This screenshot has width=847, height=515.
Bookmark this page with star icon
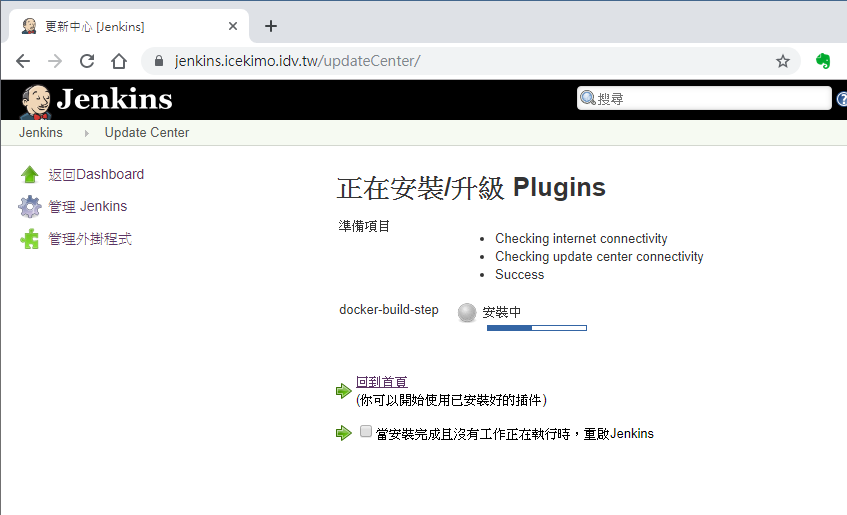(783, 61)
